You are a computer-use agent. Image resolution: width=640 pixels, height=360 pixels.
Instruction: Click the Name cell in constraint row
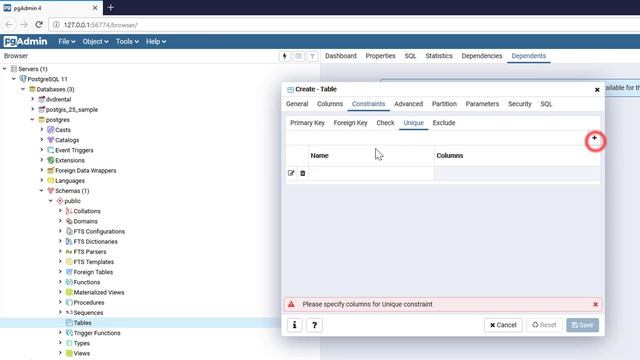point(371,173)
